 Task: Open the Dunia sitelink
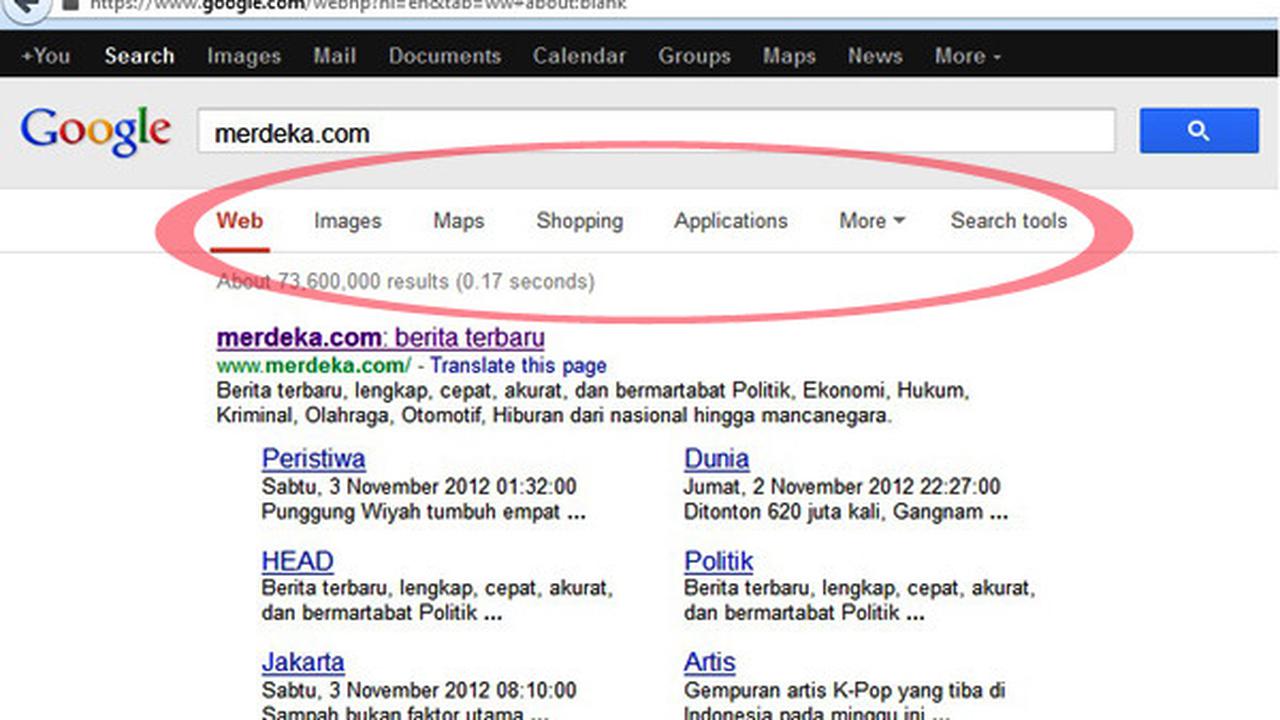716,459
